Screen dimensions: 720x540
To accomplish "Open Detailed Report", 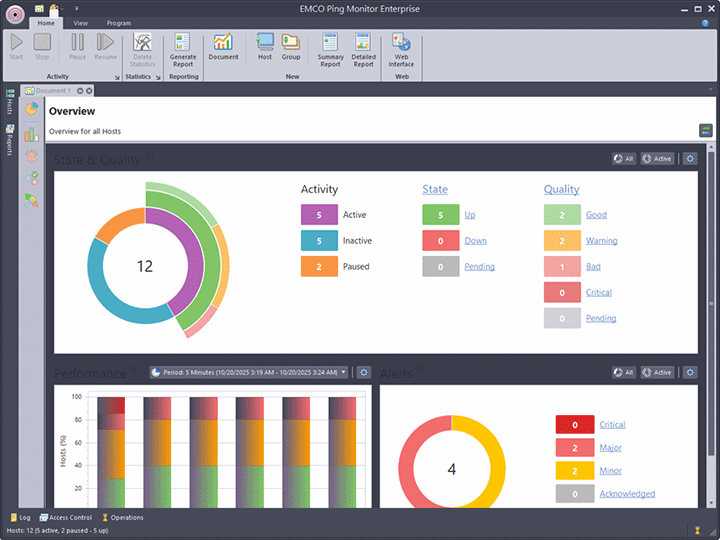I will (363, 50).
